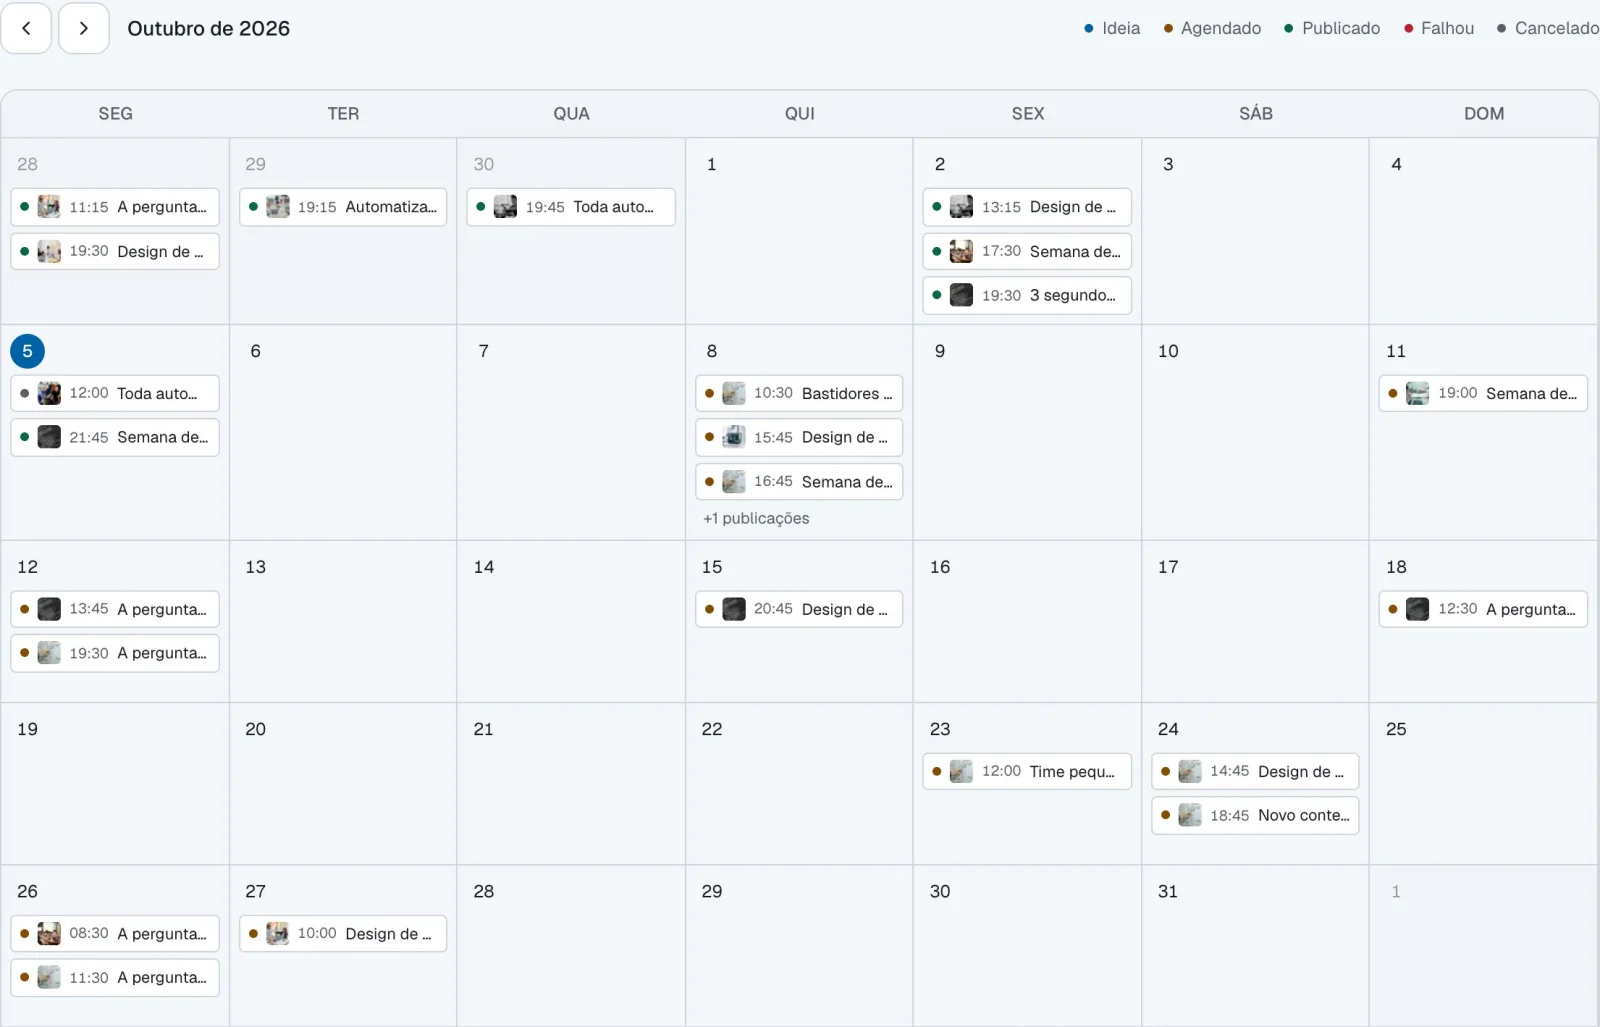
Task: Select day 9 in the calendar
Action: coord(940,351)
